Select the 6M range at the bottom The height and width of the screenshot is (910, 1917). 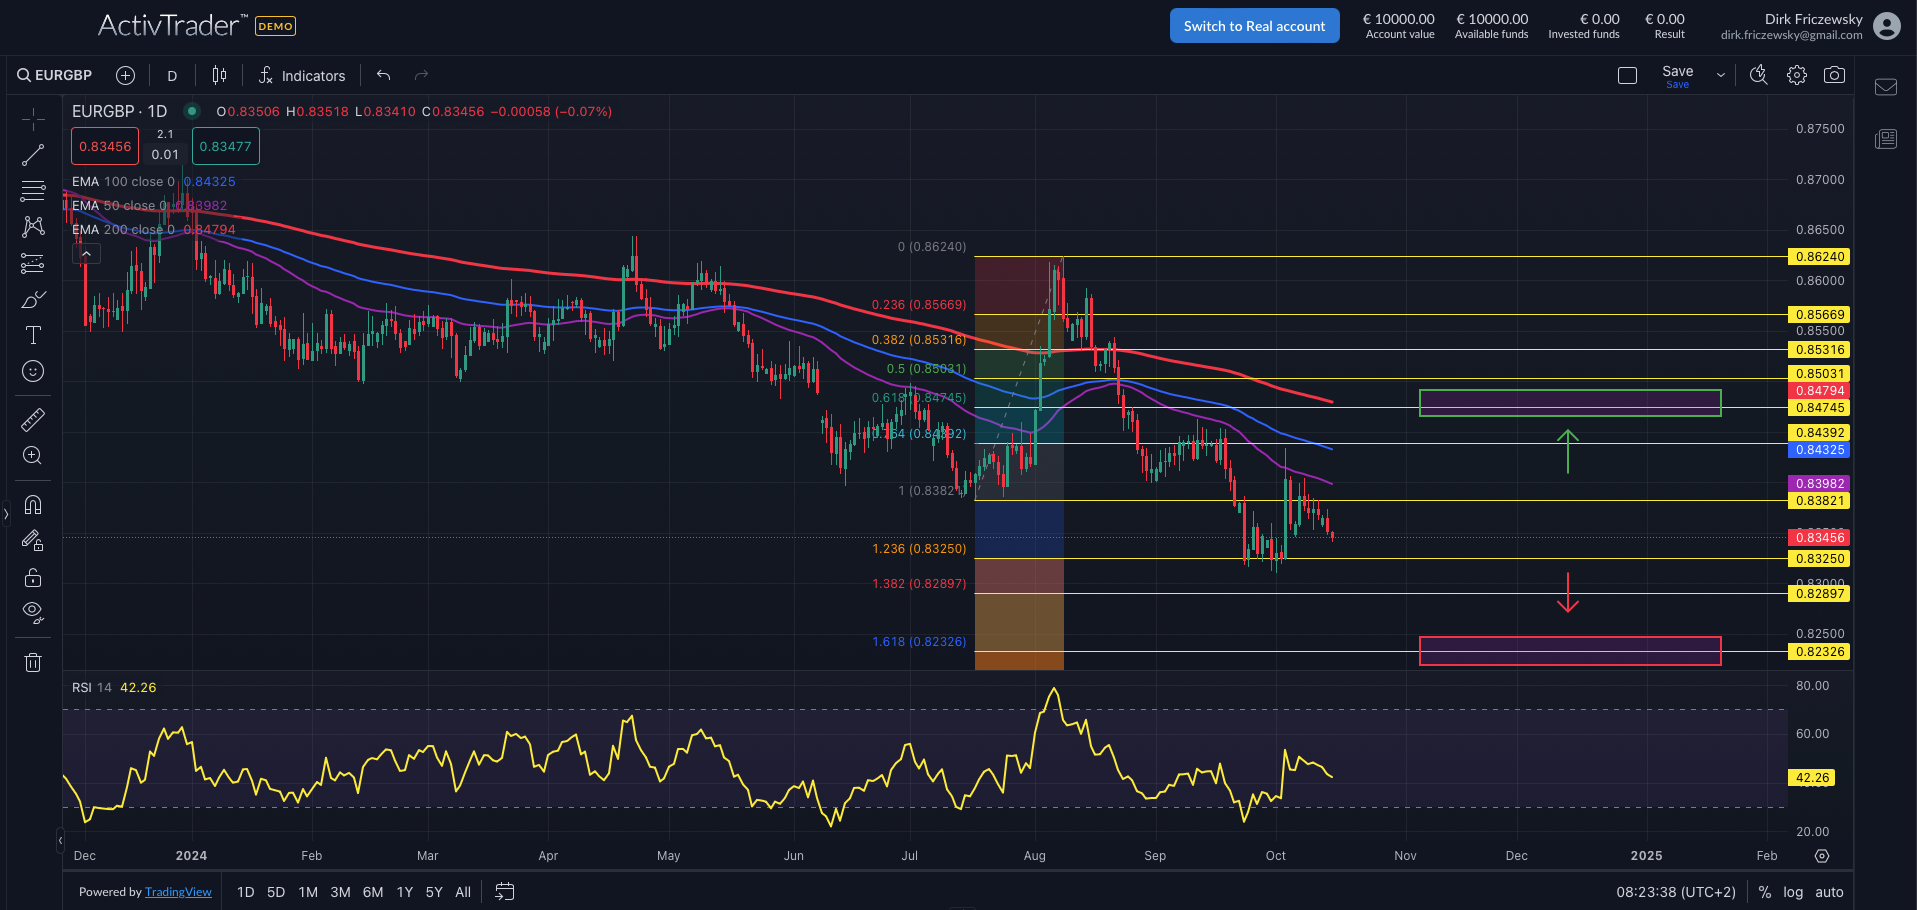[x=372, y=891]
